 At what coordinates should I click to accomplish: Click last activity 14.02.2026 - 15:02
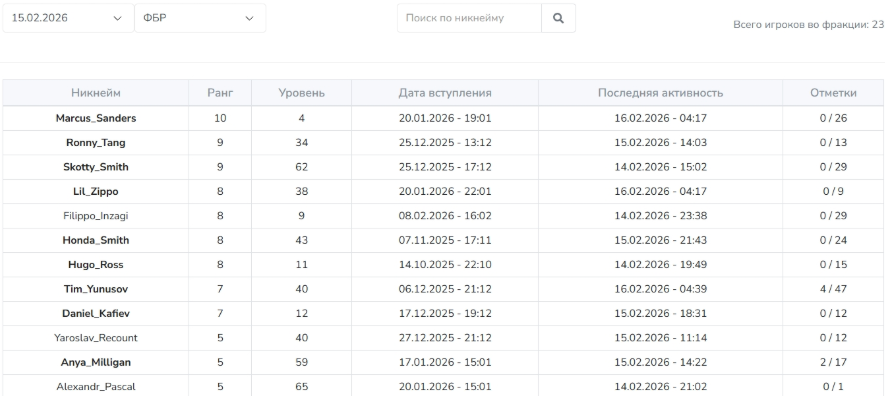click(x=660, y=167)
